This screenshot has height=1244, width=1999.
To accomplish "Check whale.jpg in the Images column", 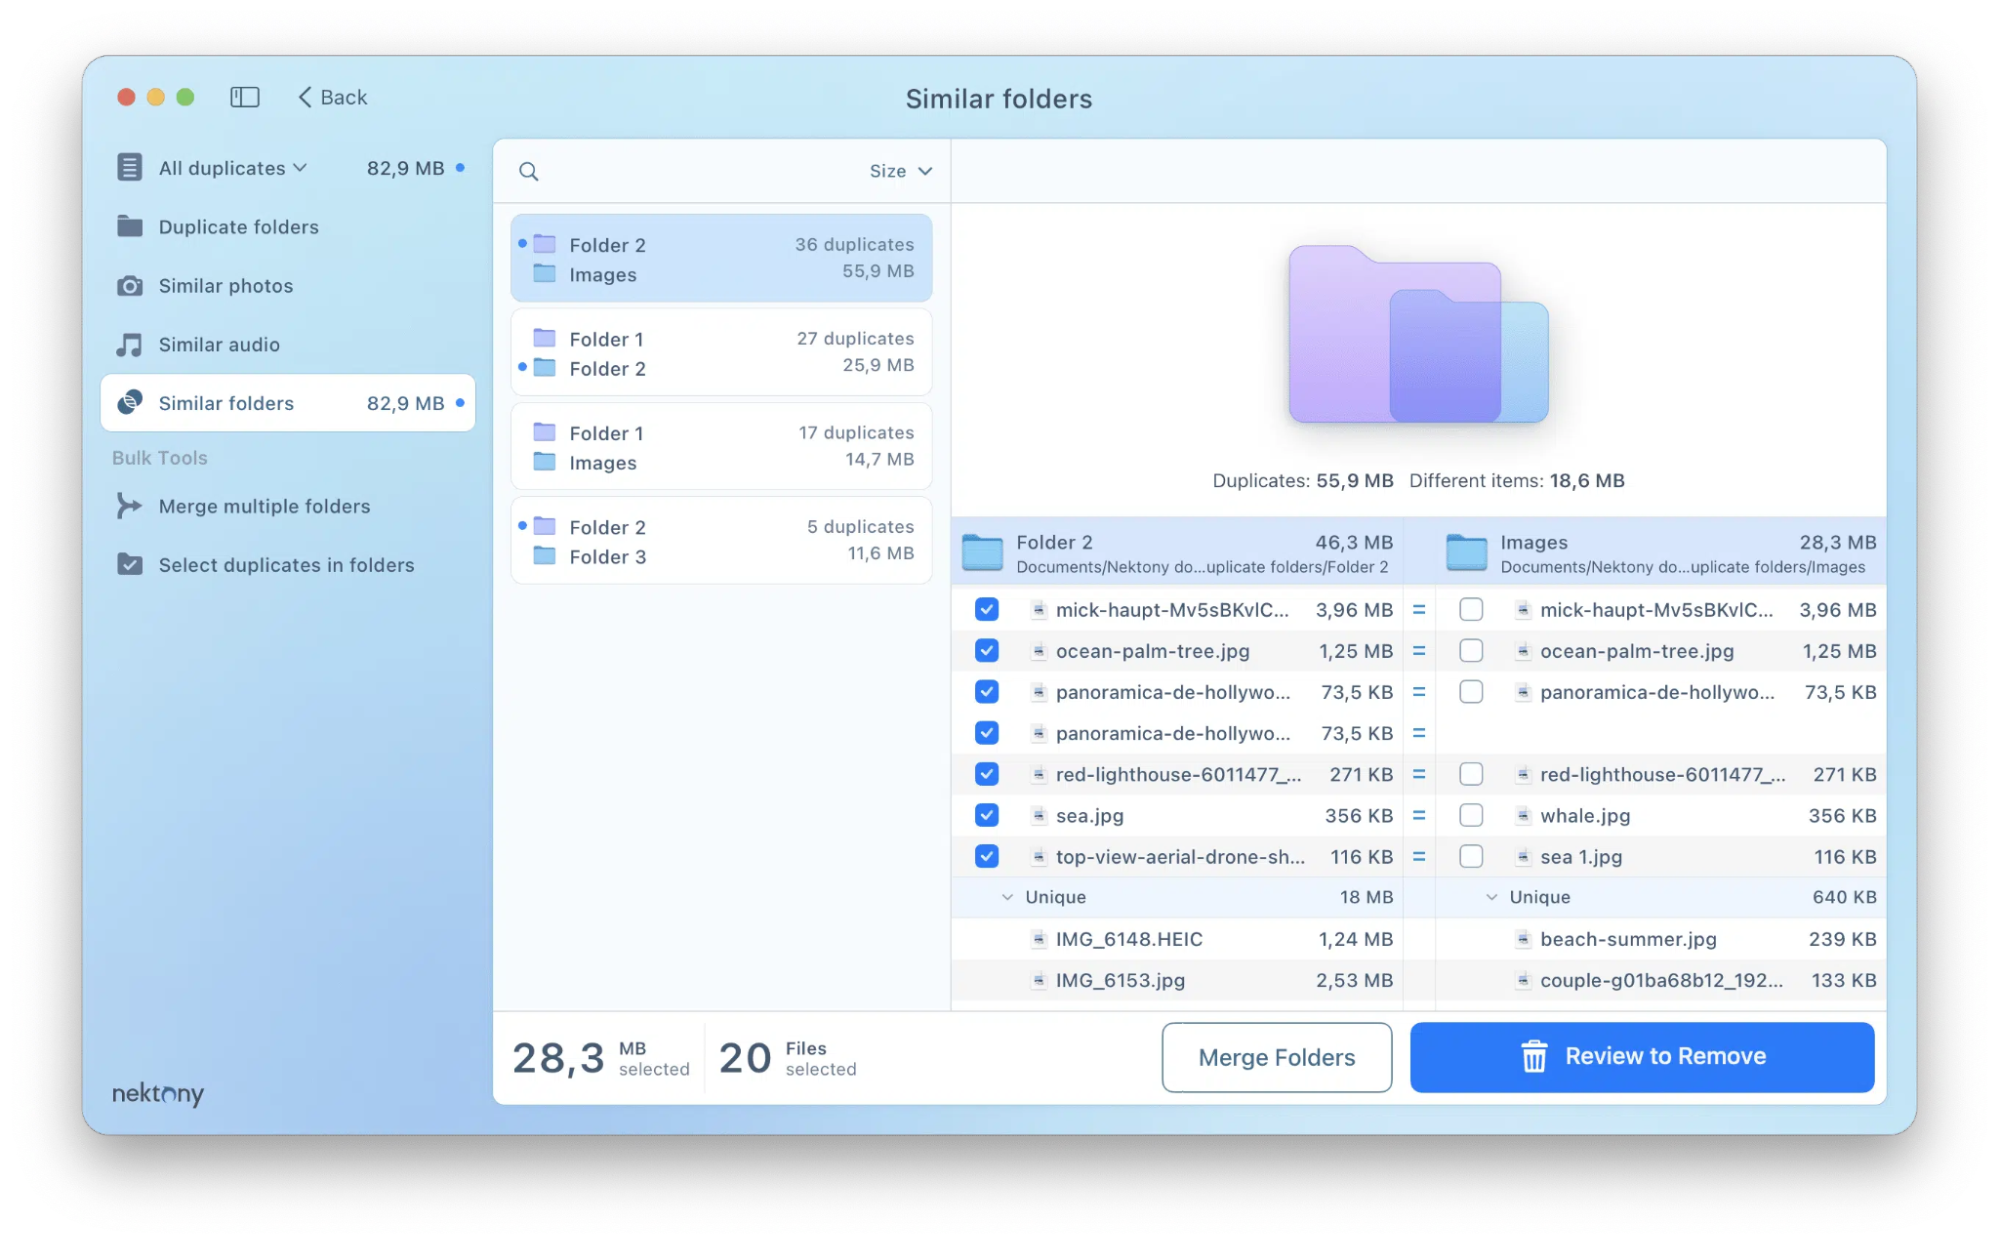I will (1471, 815).
